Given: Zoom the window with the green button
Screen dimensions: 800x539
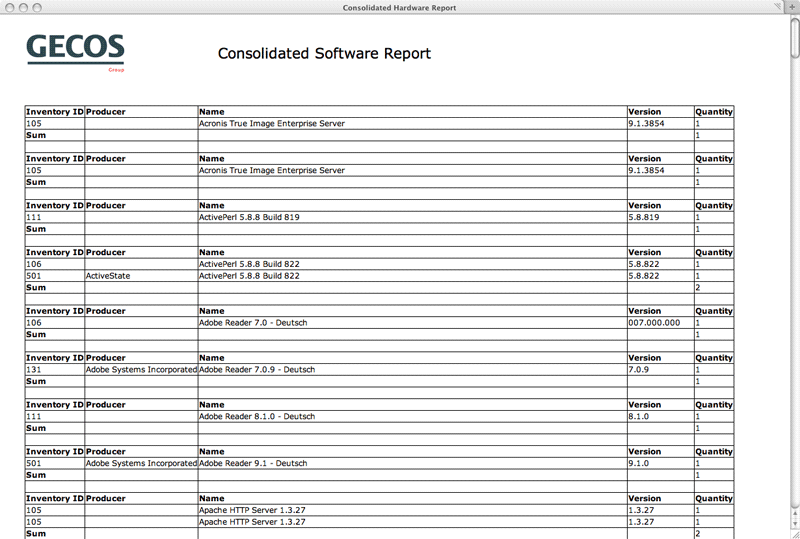Looking at the screenshot, I should click(x=37, y=7).
